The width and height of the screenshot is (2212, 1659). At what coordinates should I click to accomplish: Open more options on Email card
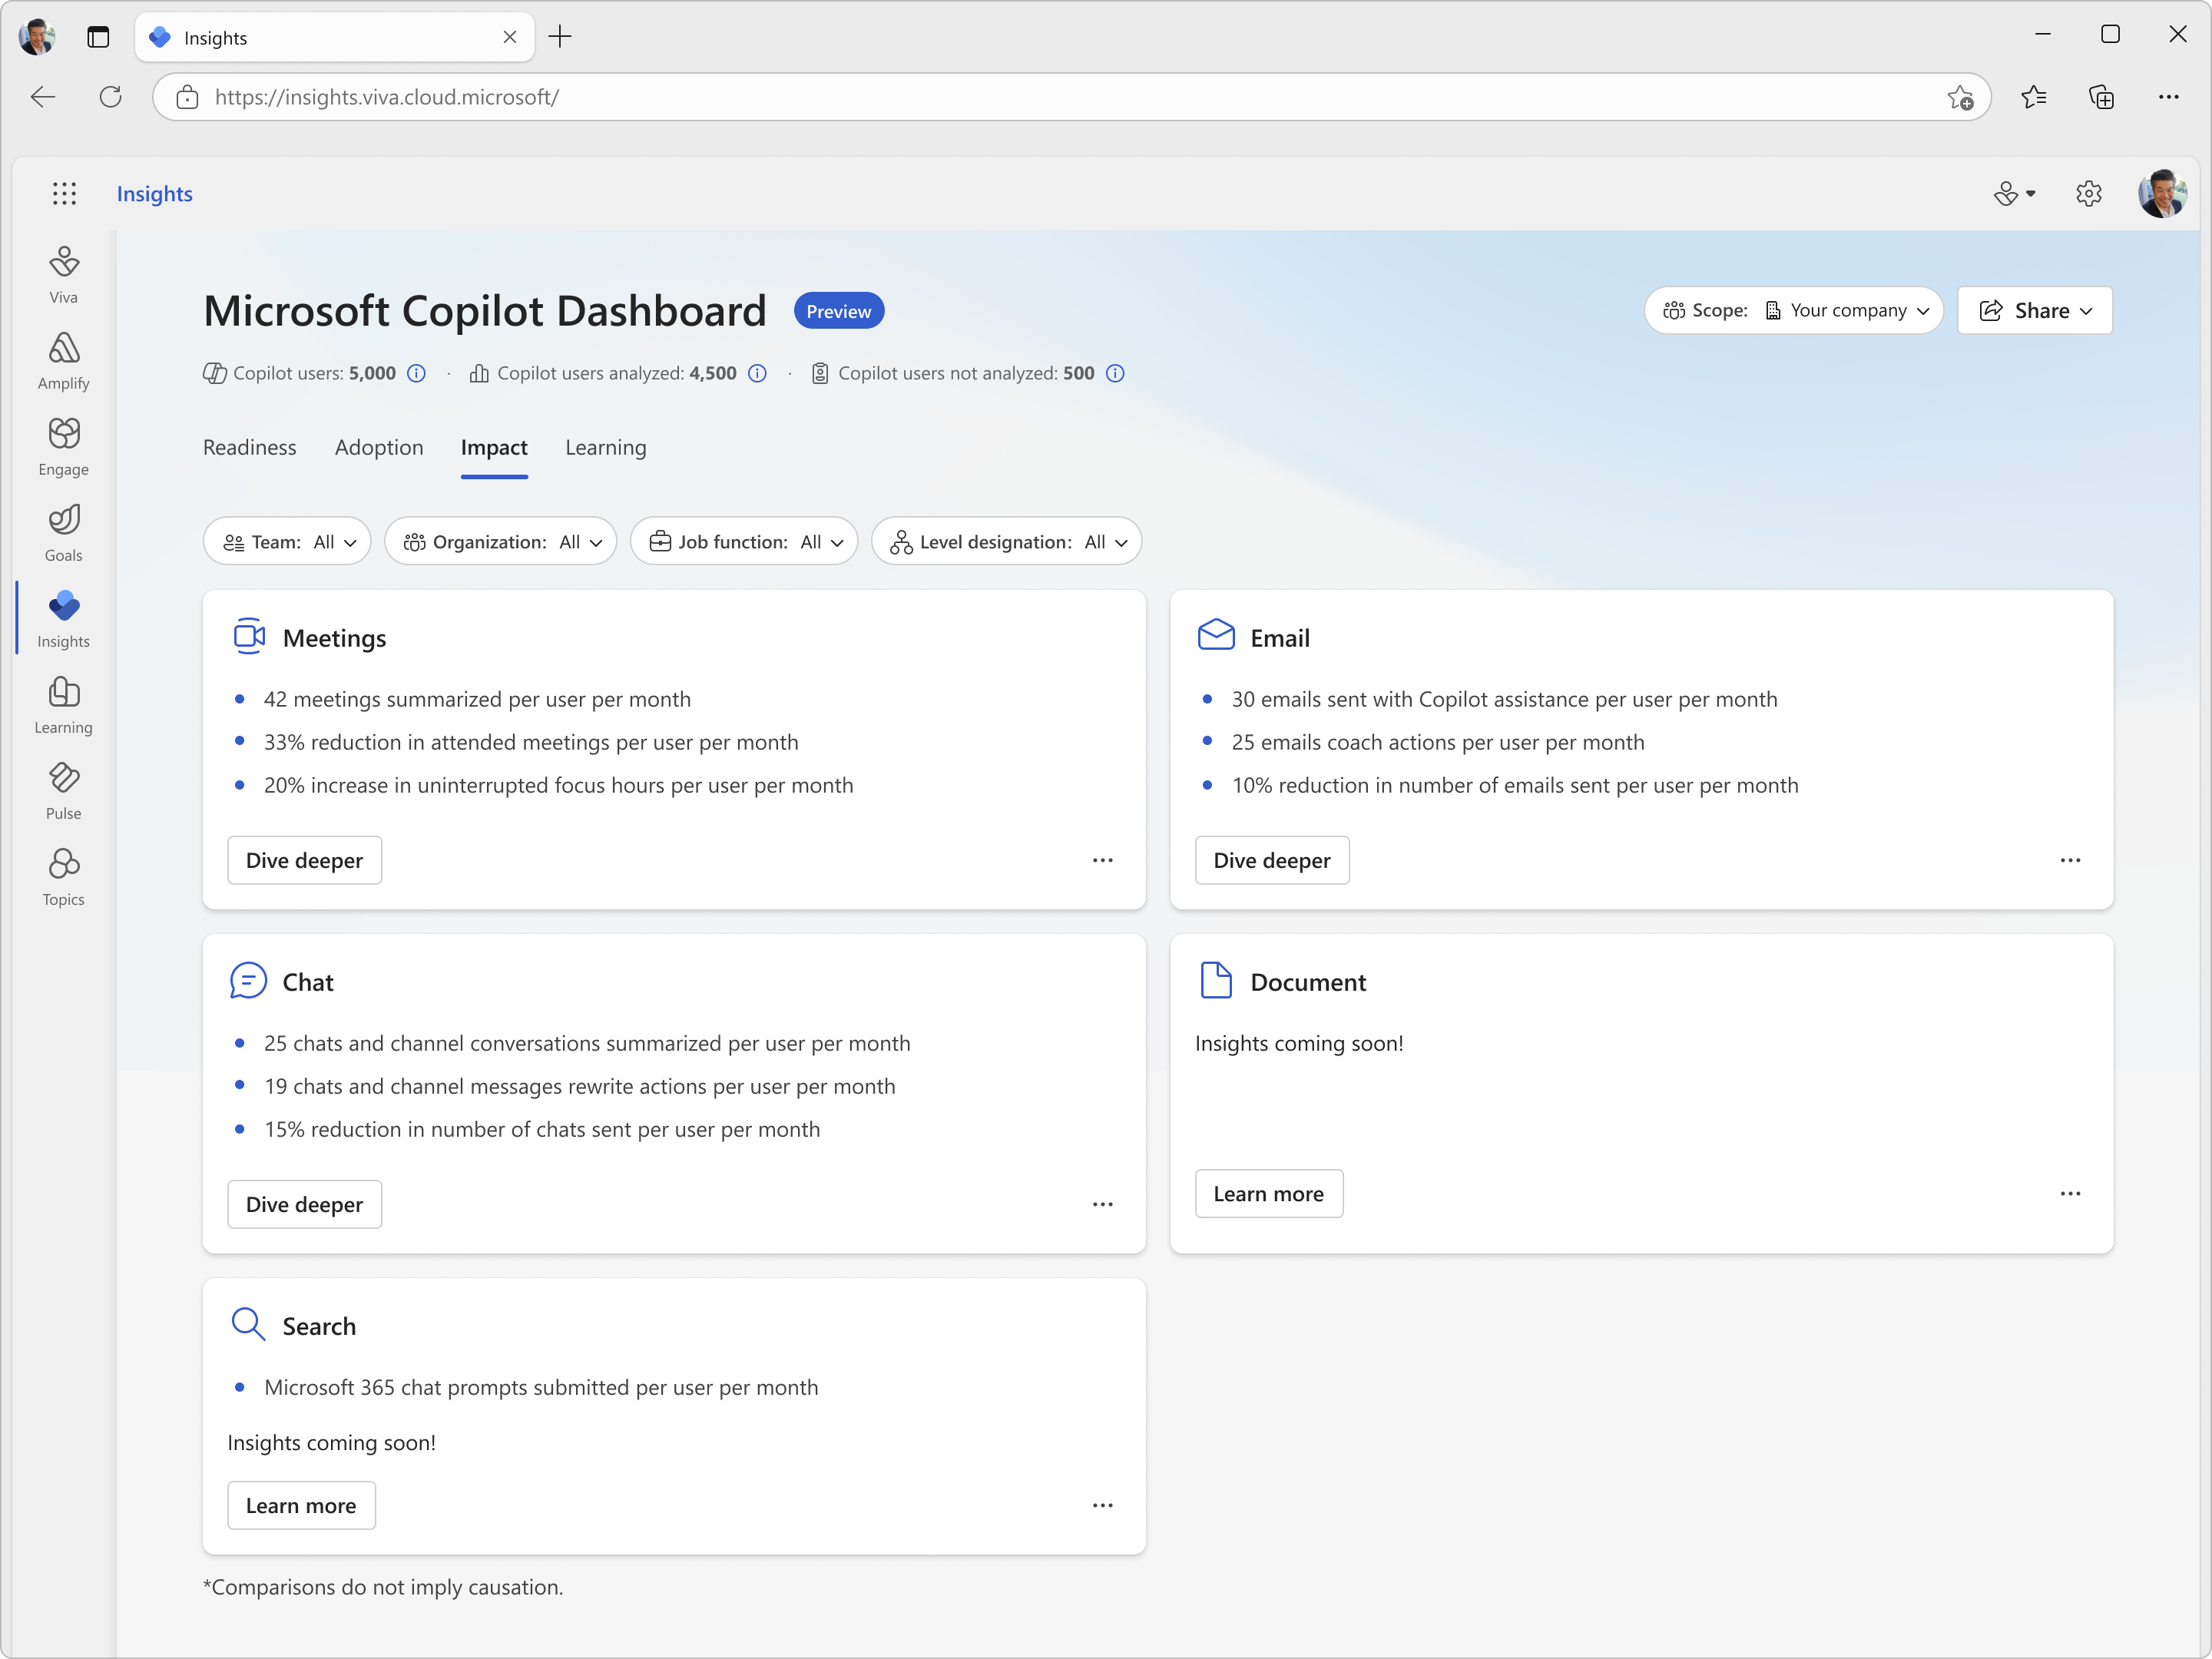tap(2070, 860)
